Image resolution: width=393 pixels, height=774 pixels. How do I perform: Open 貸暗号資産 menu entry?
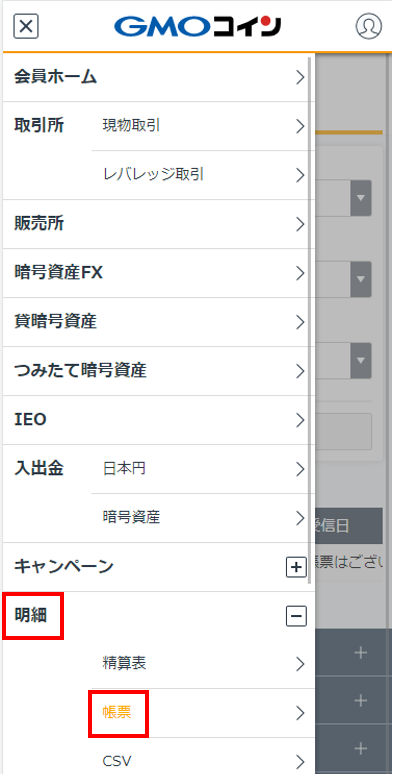(x=158, y=322)
